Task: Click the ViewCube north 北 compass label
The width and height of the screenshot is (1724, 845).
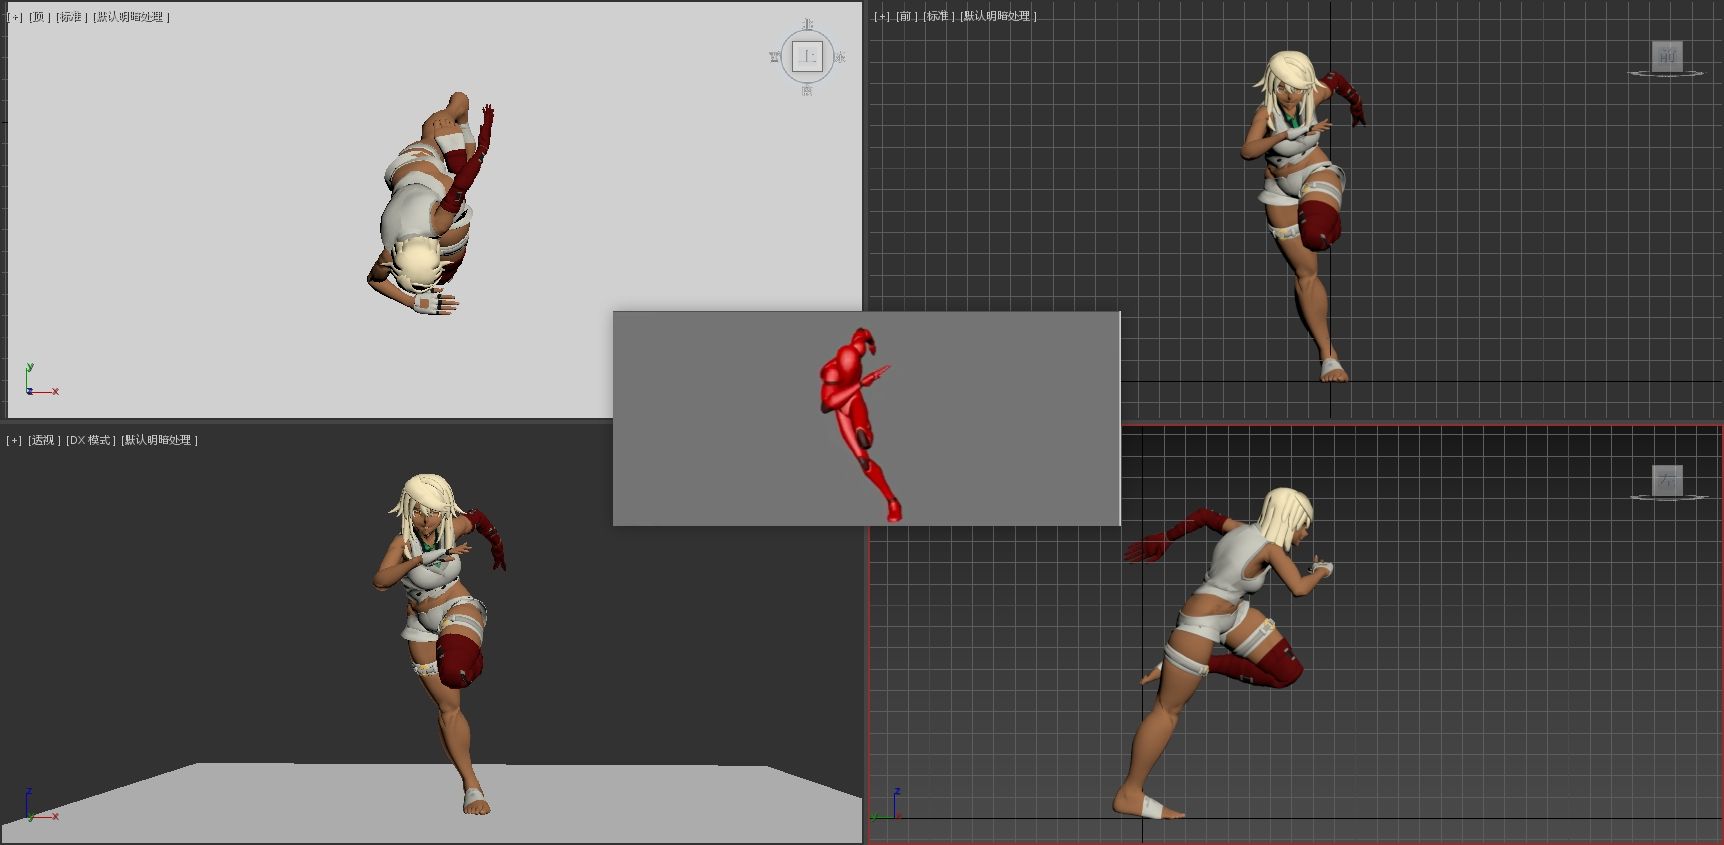Action: click(807, 24)
